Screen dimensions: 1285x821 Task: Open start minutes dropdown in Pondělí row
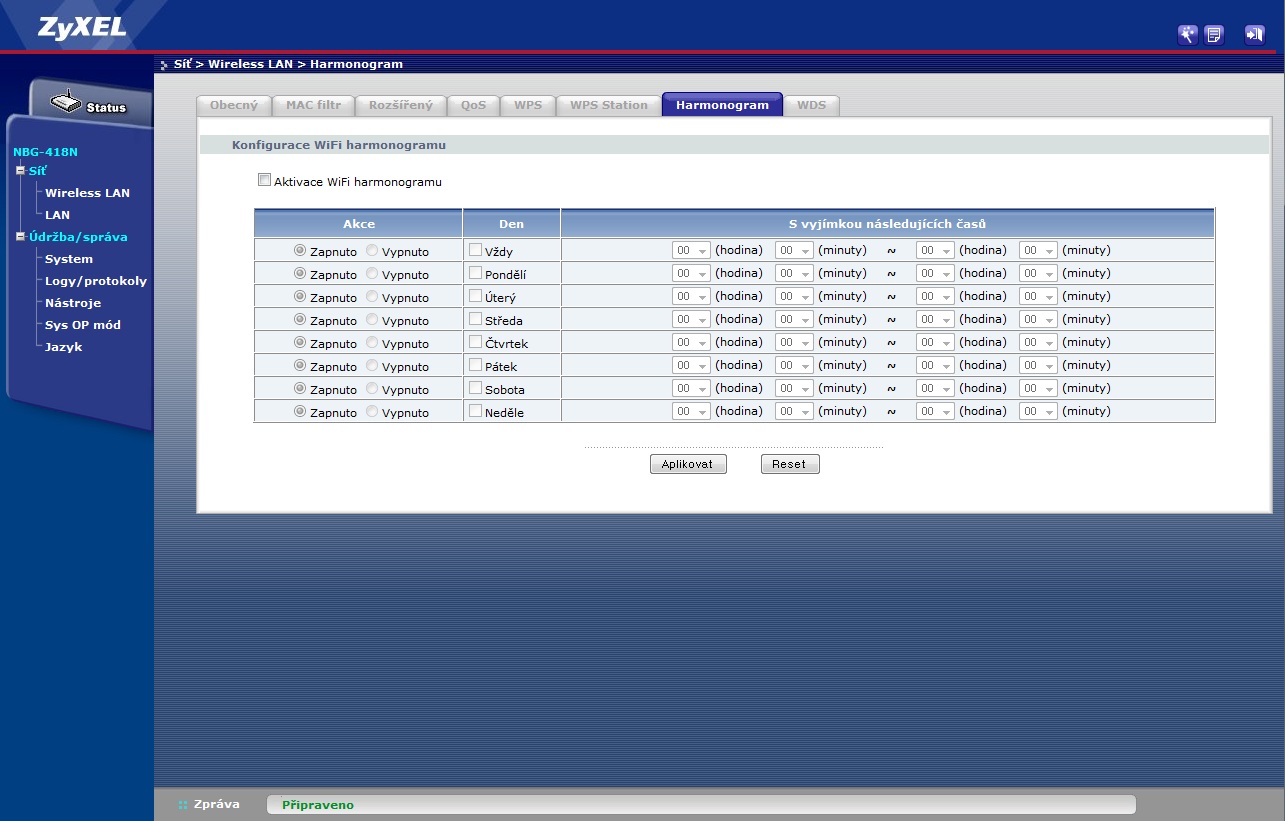[794, 274]
